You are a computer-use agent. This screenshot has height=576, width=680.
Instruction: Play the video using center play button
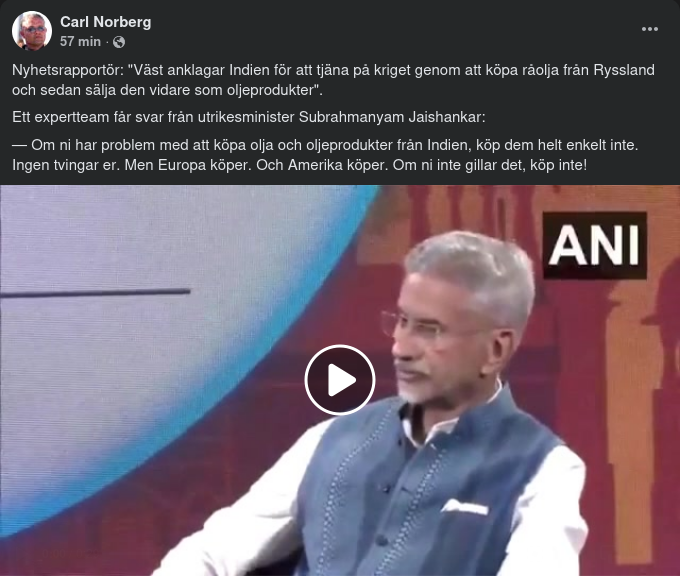pos(340,380)
